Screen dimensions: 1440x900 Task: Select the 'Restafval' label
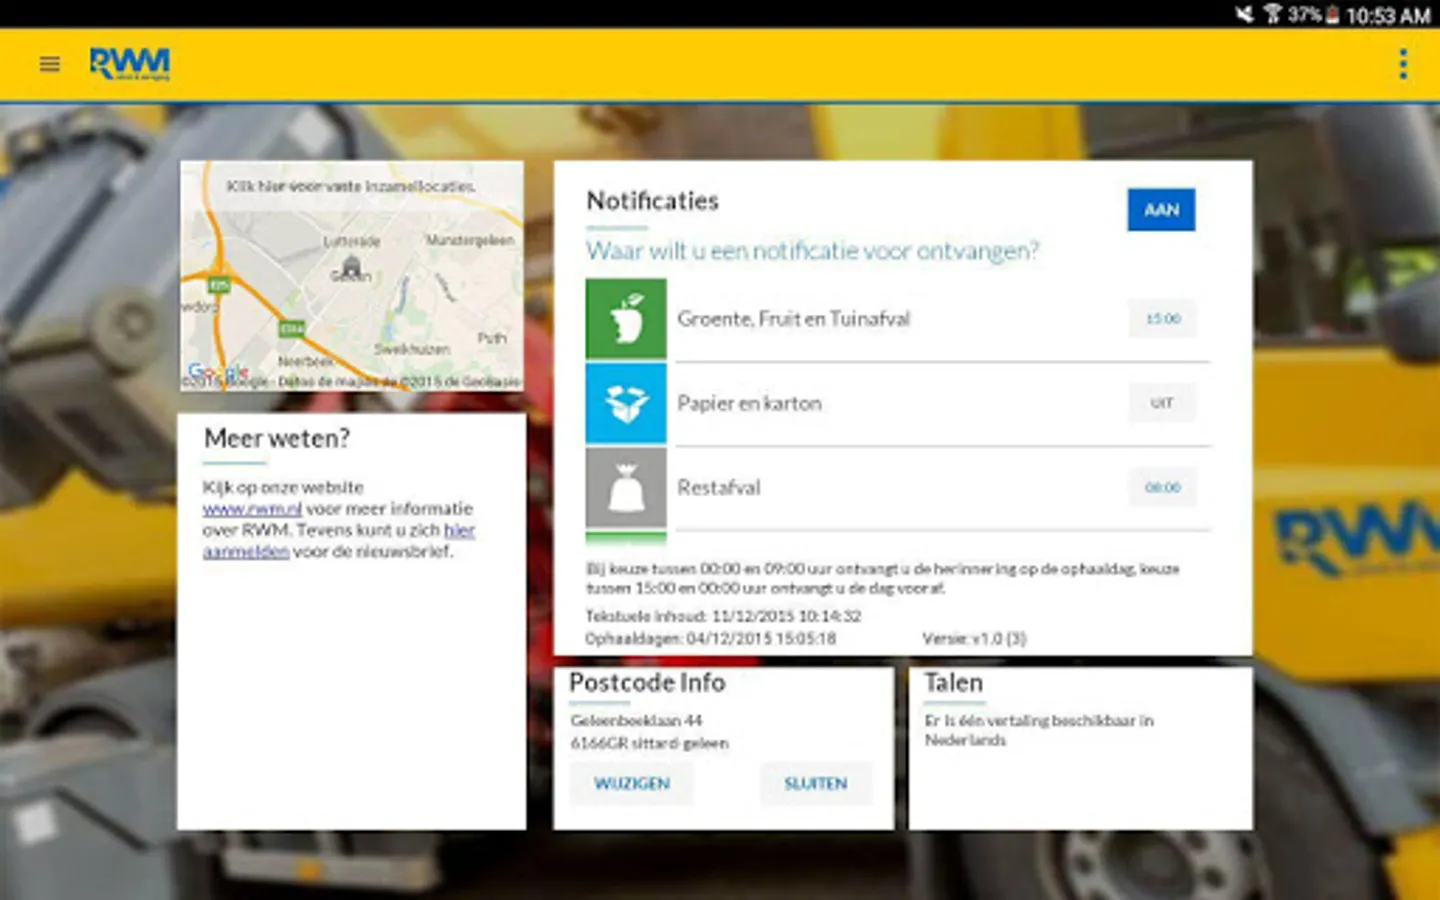click(719, 487)
